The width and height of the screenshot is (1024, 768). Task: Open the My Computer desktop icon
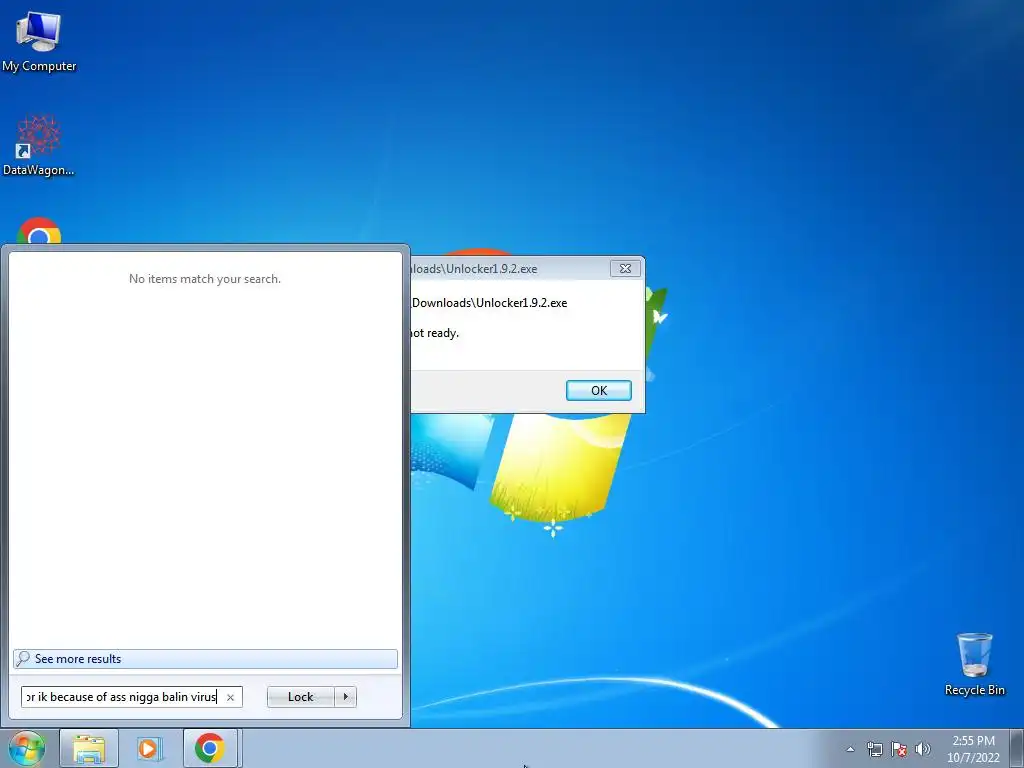(x=39, y=40)
